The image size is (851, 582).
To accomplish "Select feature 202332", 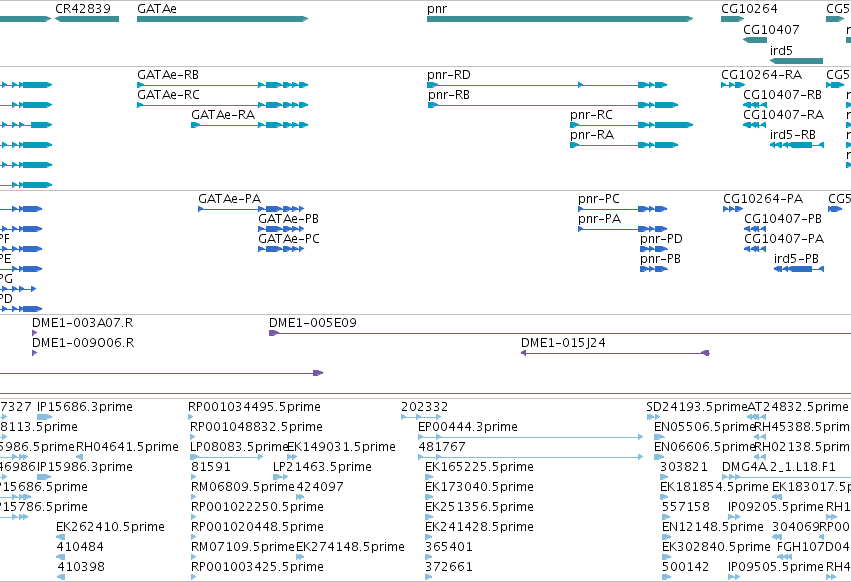I will (424, 407).
